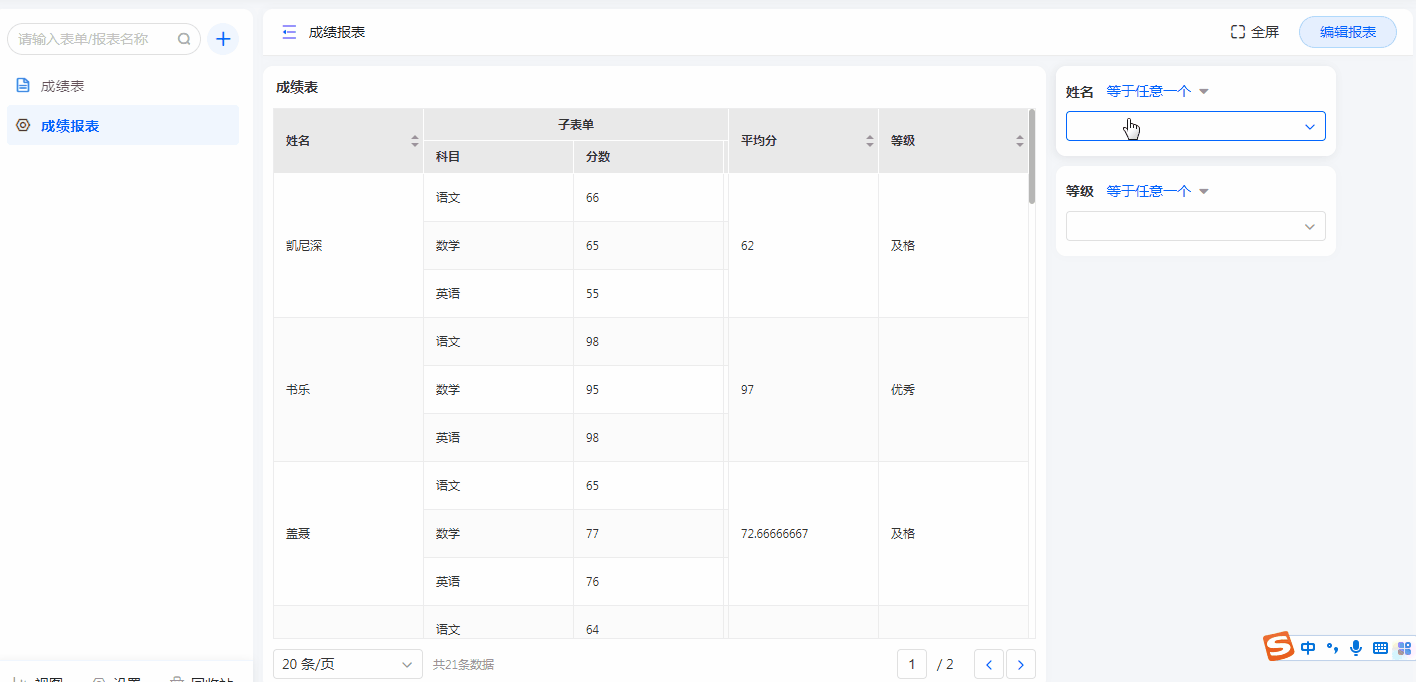Click the Sogou microphone voice input icon
The image size is (1416, 682).
[1356, 648]
